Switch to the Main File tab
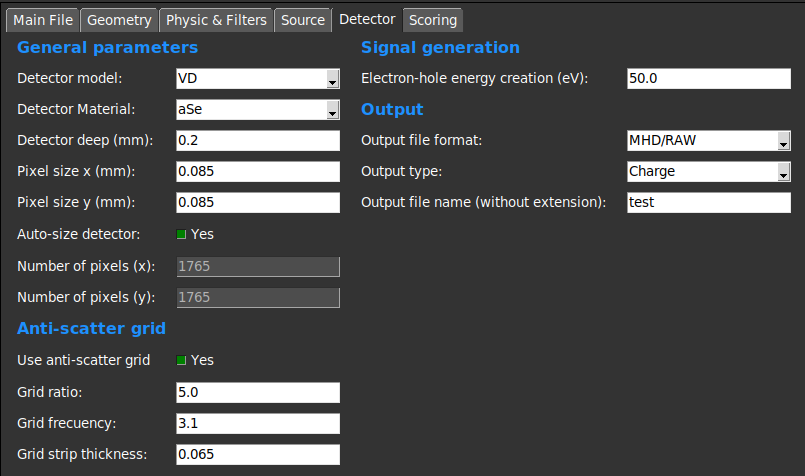Image resolution: width=805 pixels, height=476 pixels. (x=42, y=20)
